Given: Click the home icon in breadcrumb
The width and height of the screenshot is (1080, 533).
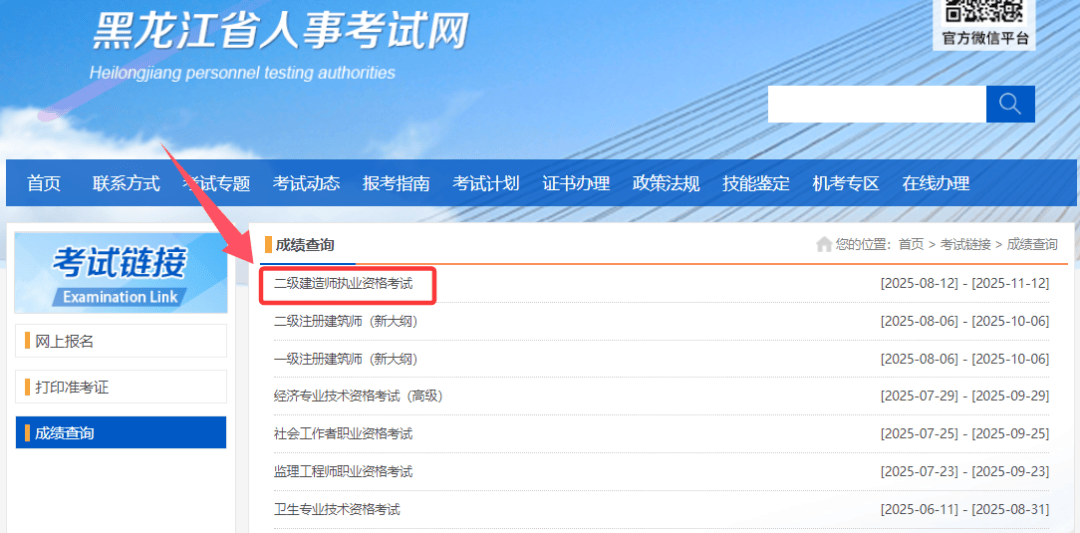Looking at the screenshot, I should (x=824, y=244).
